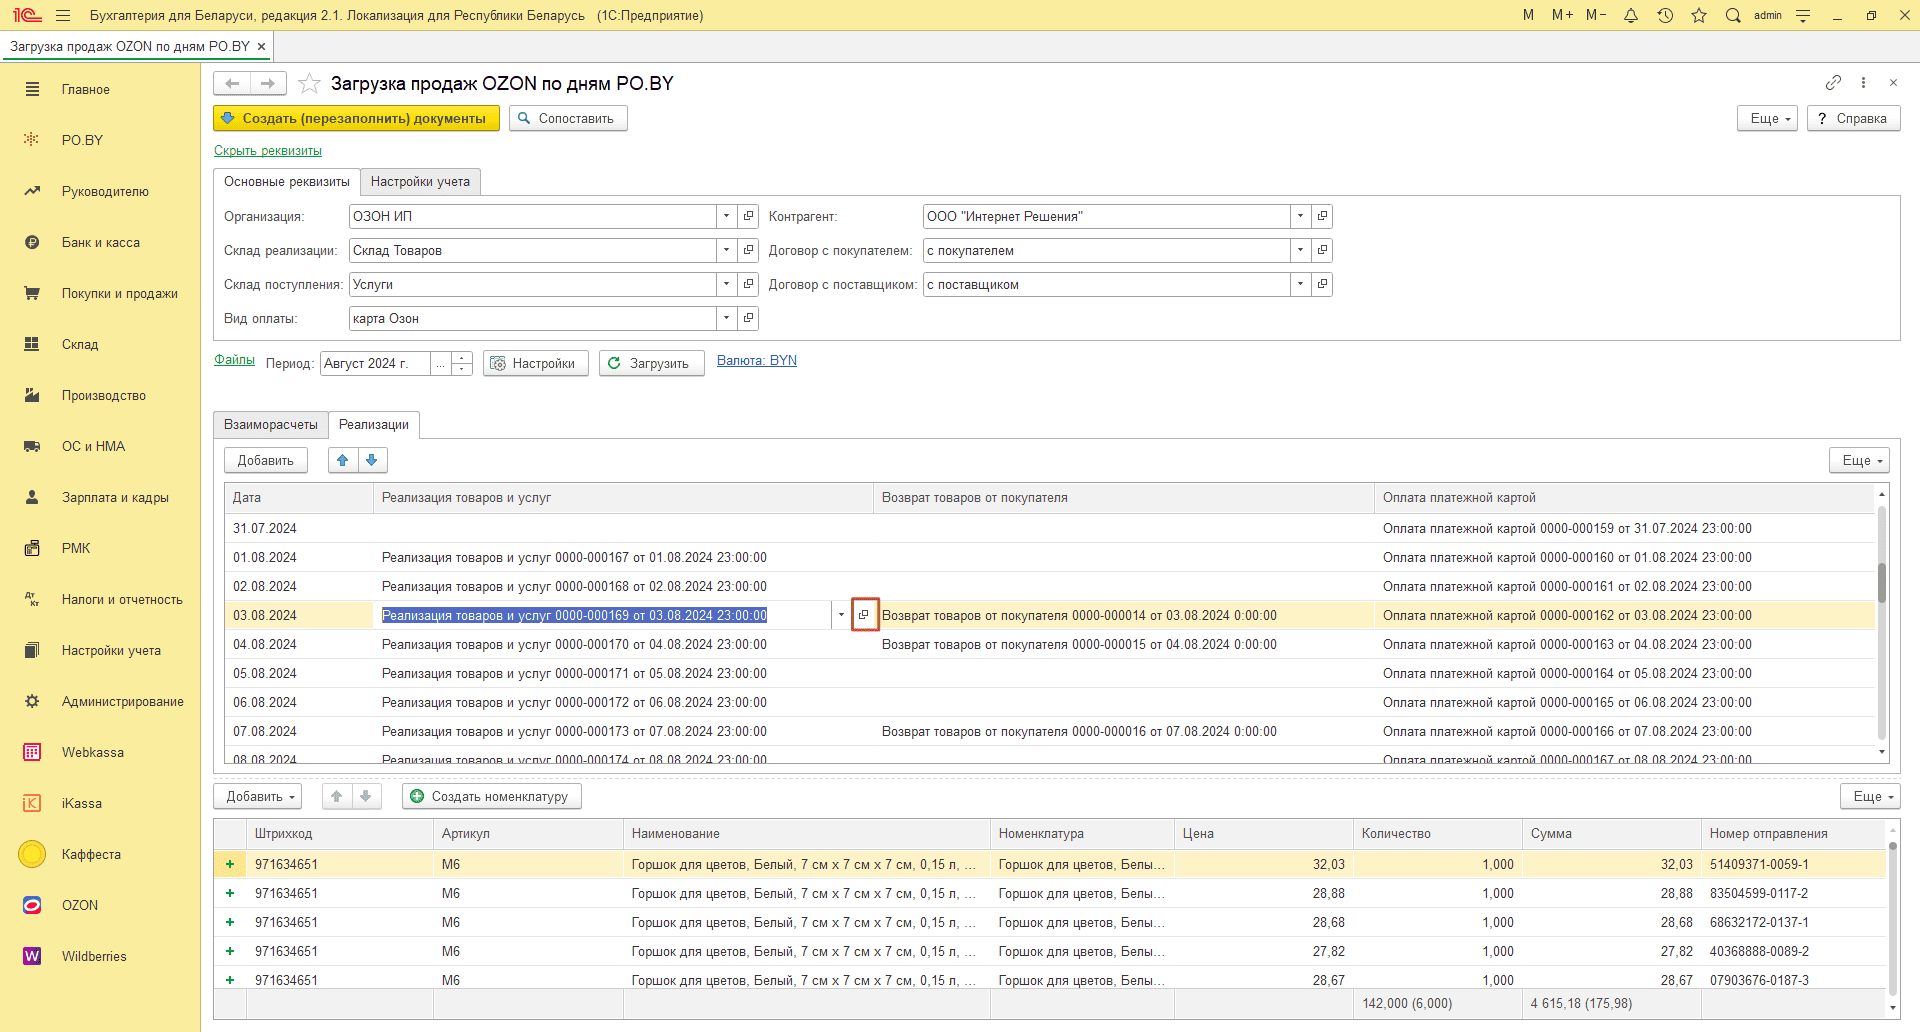The width and height of the screenshot is (1920, 1032).
Task: Click Валюта: BYN link
Action: tap(757, 360)
